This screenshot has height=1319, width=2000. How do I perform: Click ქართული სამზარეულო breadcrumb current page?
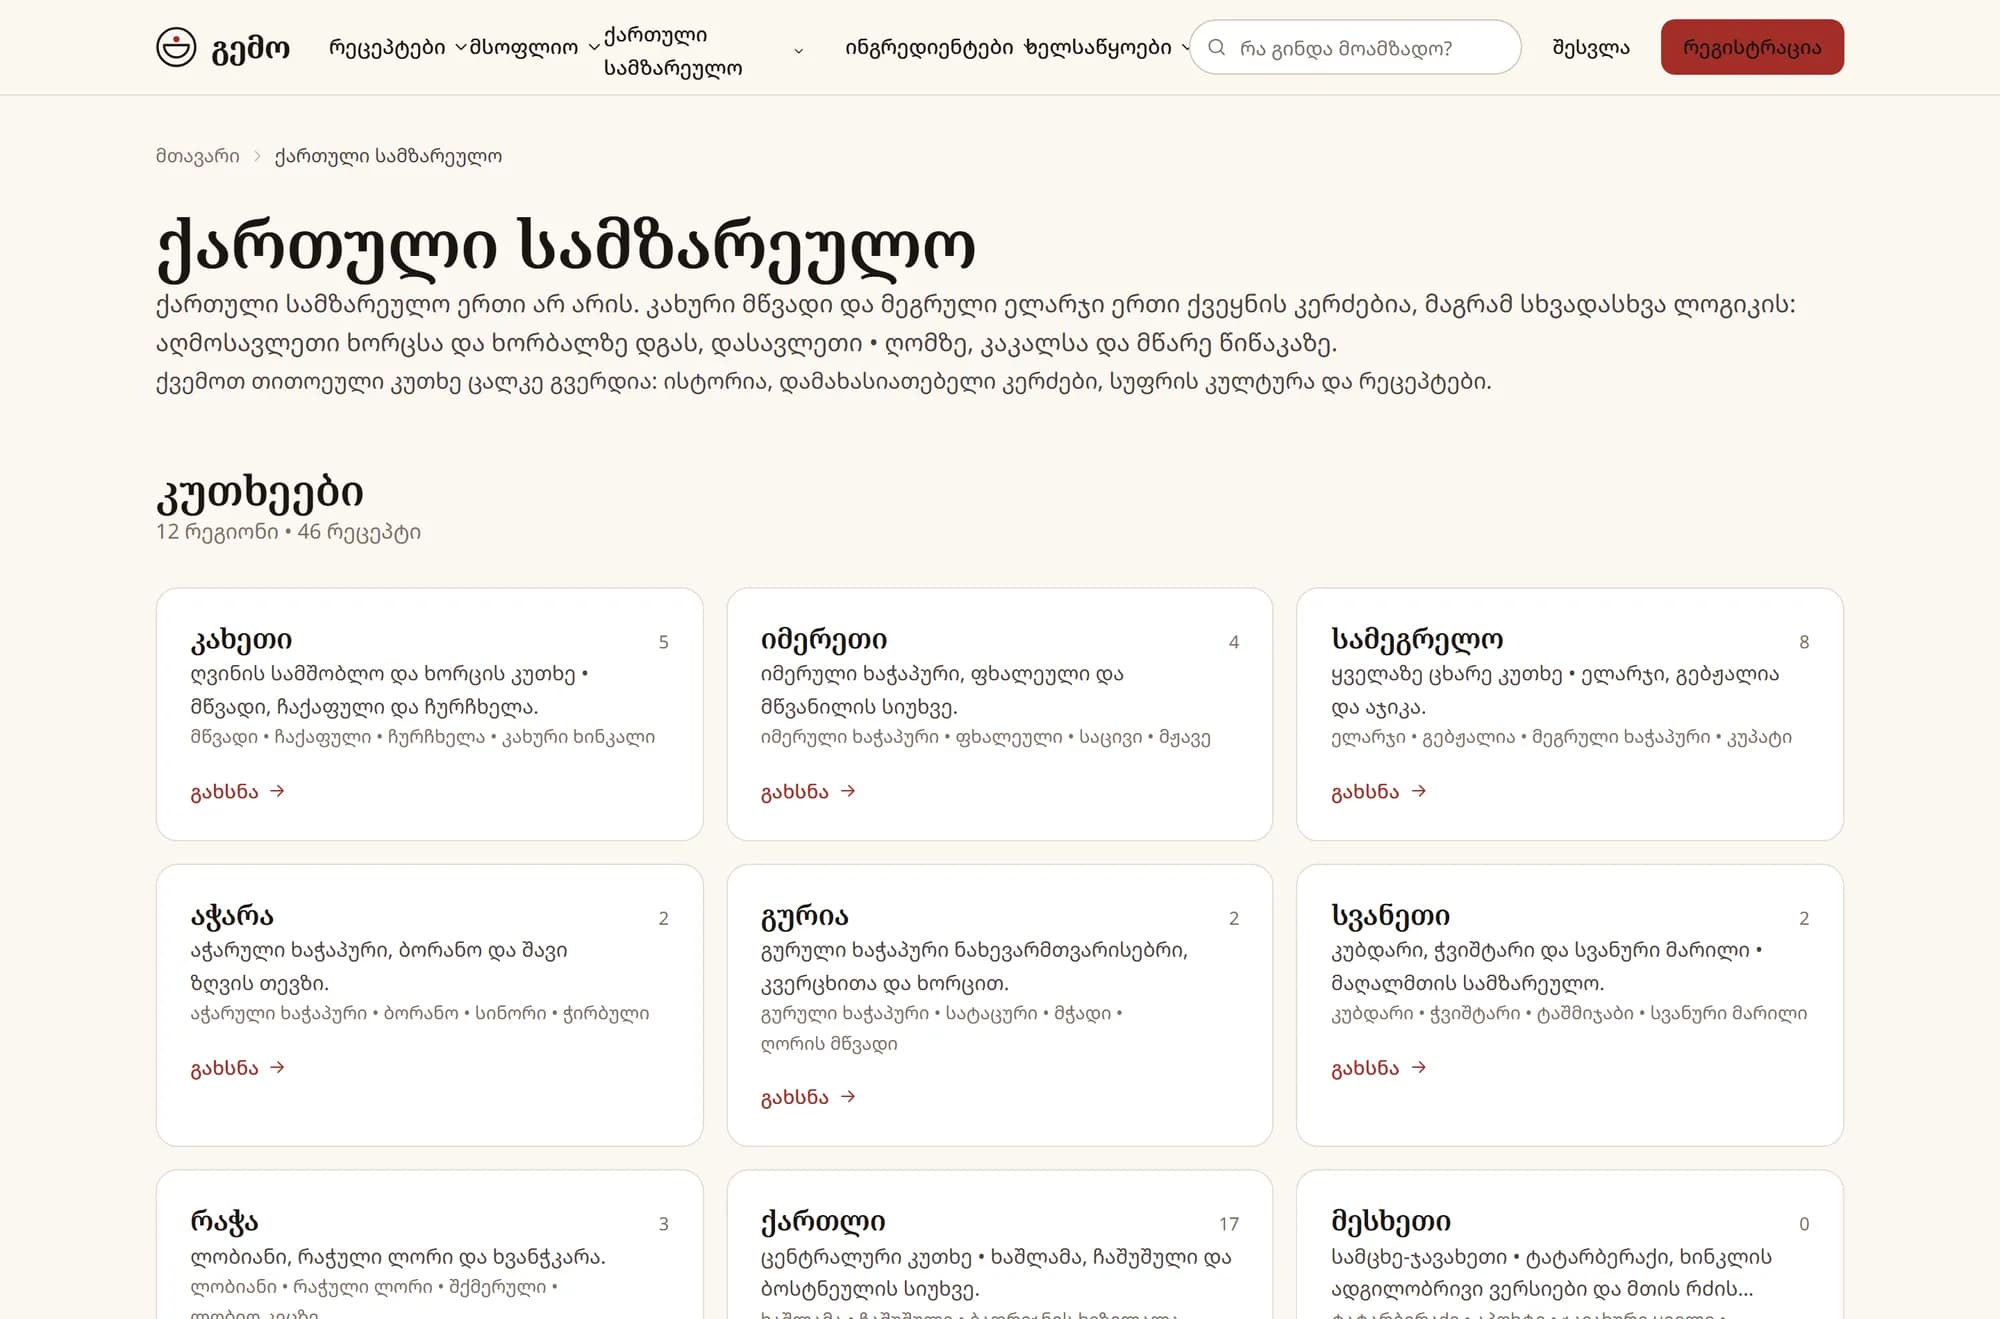click(x=388, y=156)
